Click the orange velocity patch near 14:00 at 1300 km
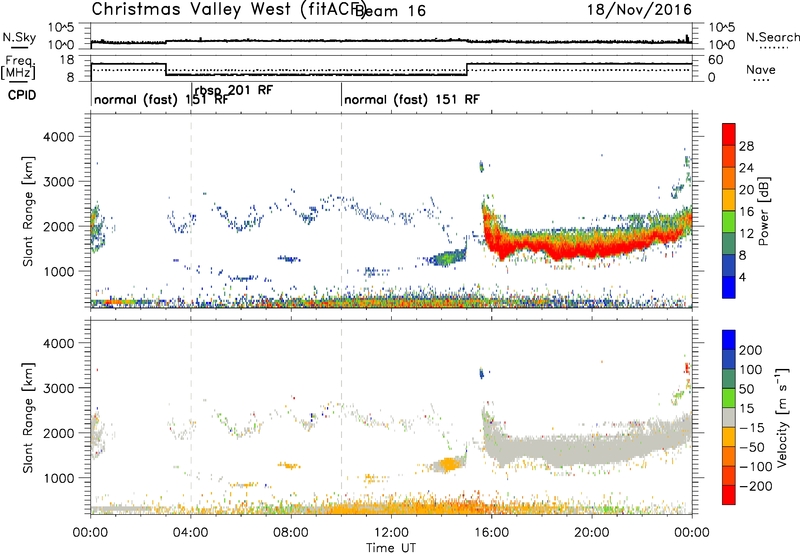Screen dimensions: 800x554 pyautogui.click(x=448, y=464)
